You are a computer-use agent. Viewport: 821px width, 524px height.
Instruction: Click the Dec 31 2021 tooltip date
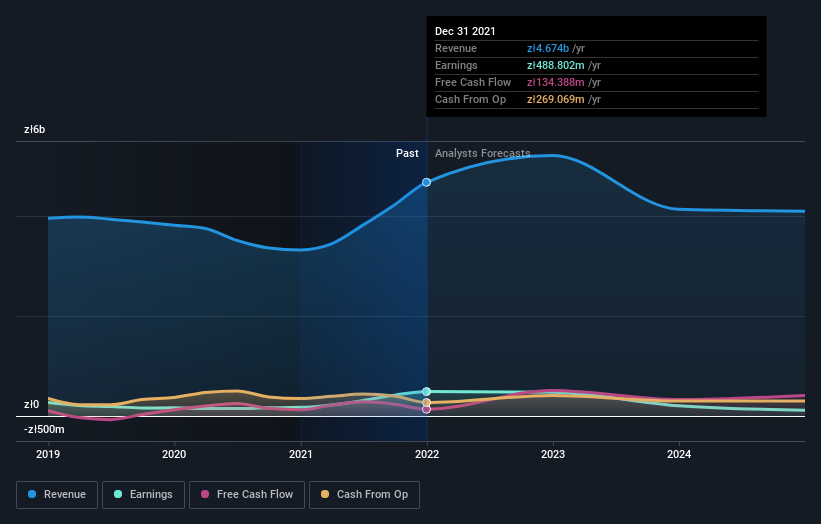click(x=465, y=31)
